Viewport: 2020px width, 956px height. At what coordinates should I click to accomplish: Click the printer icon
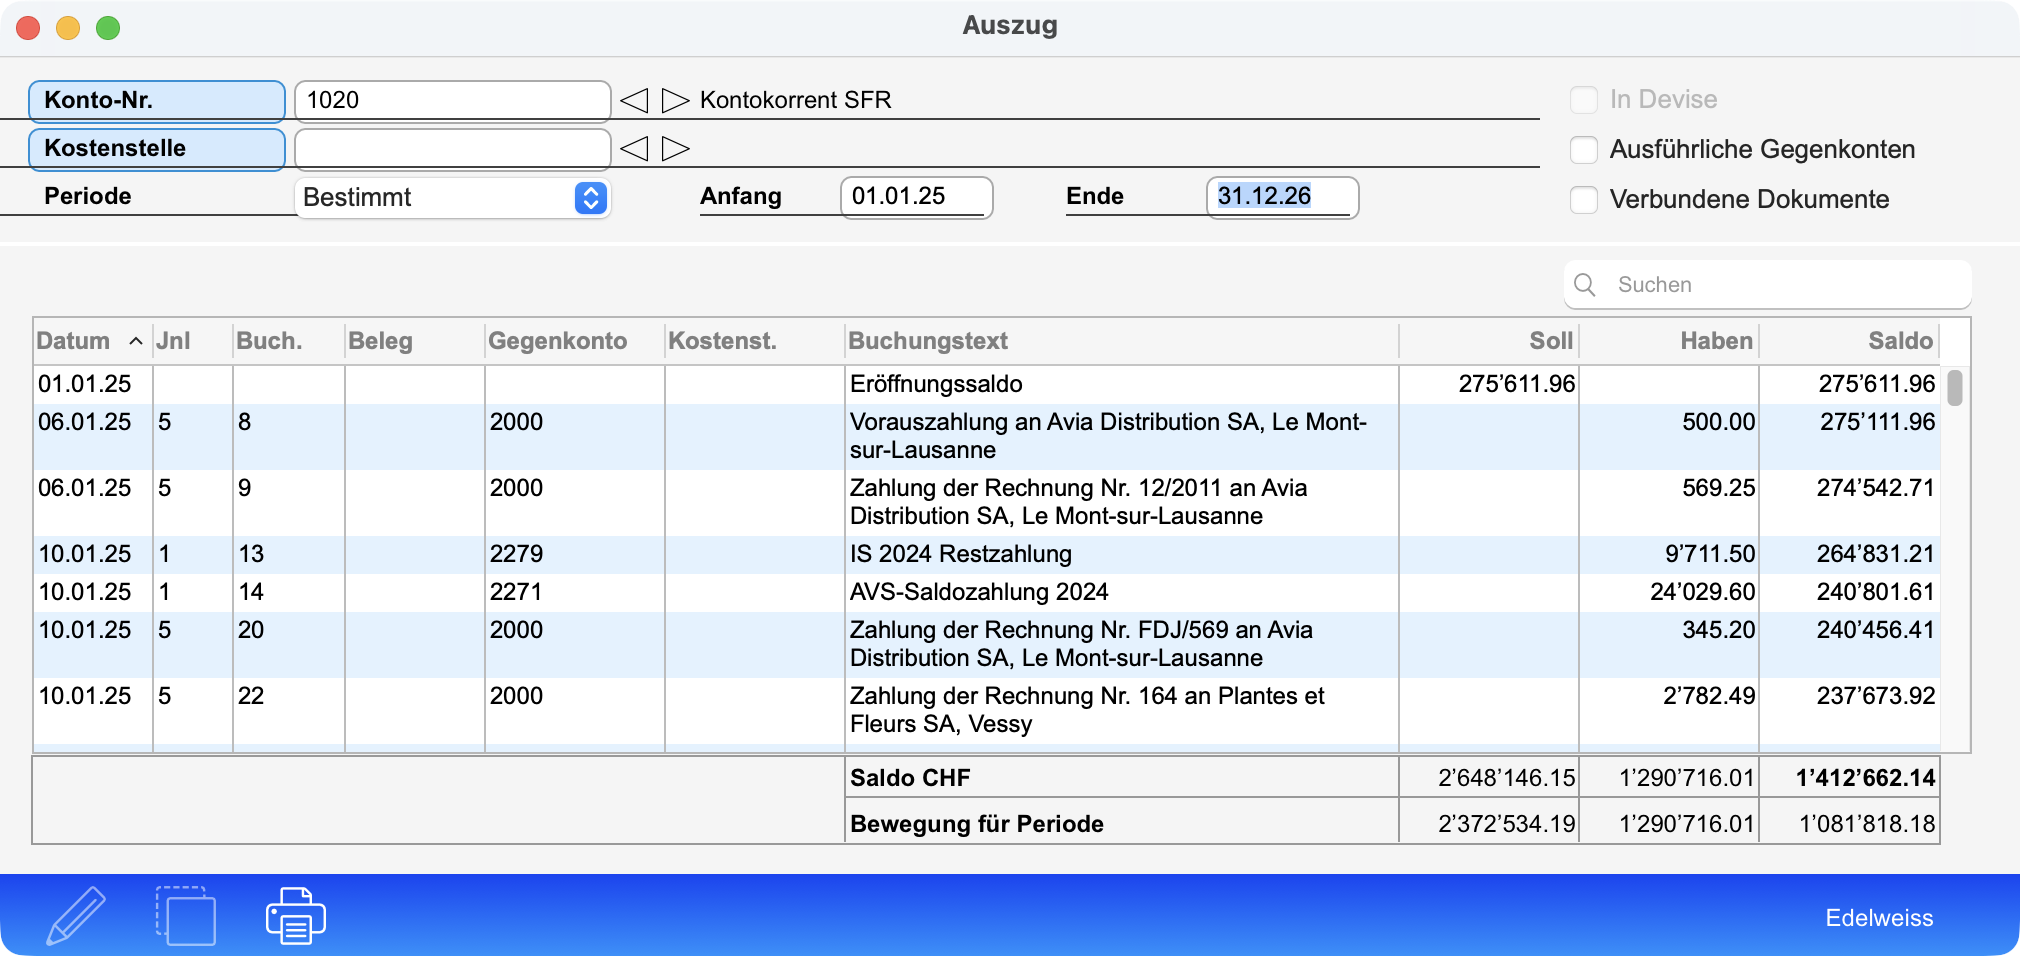click(295, 915)
